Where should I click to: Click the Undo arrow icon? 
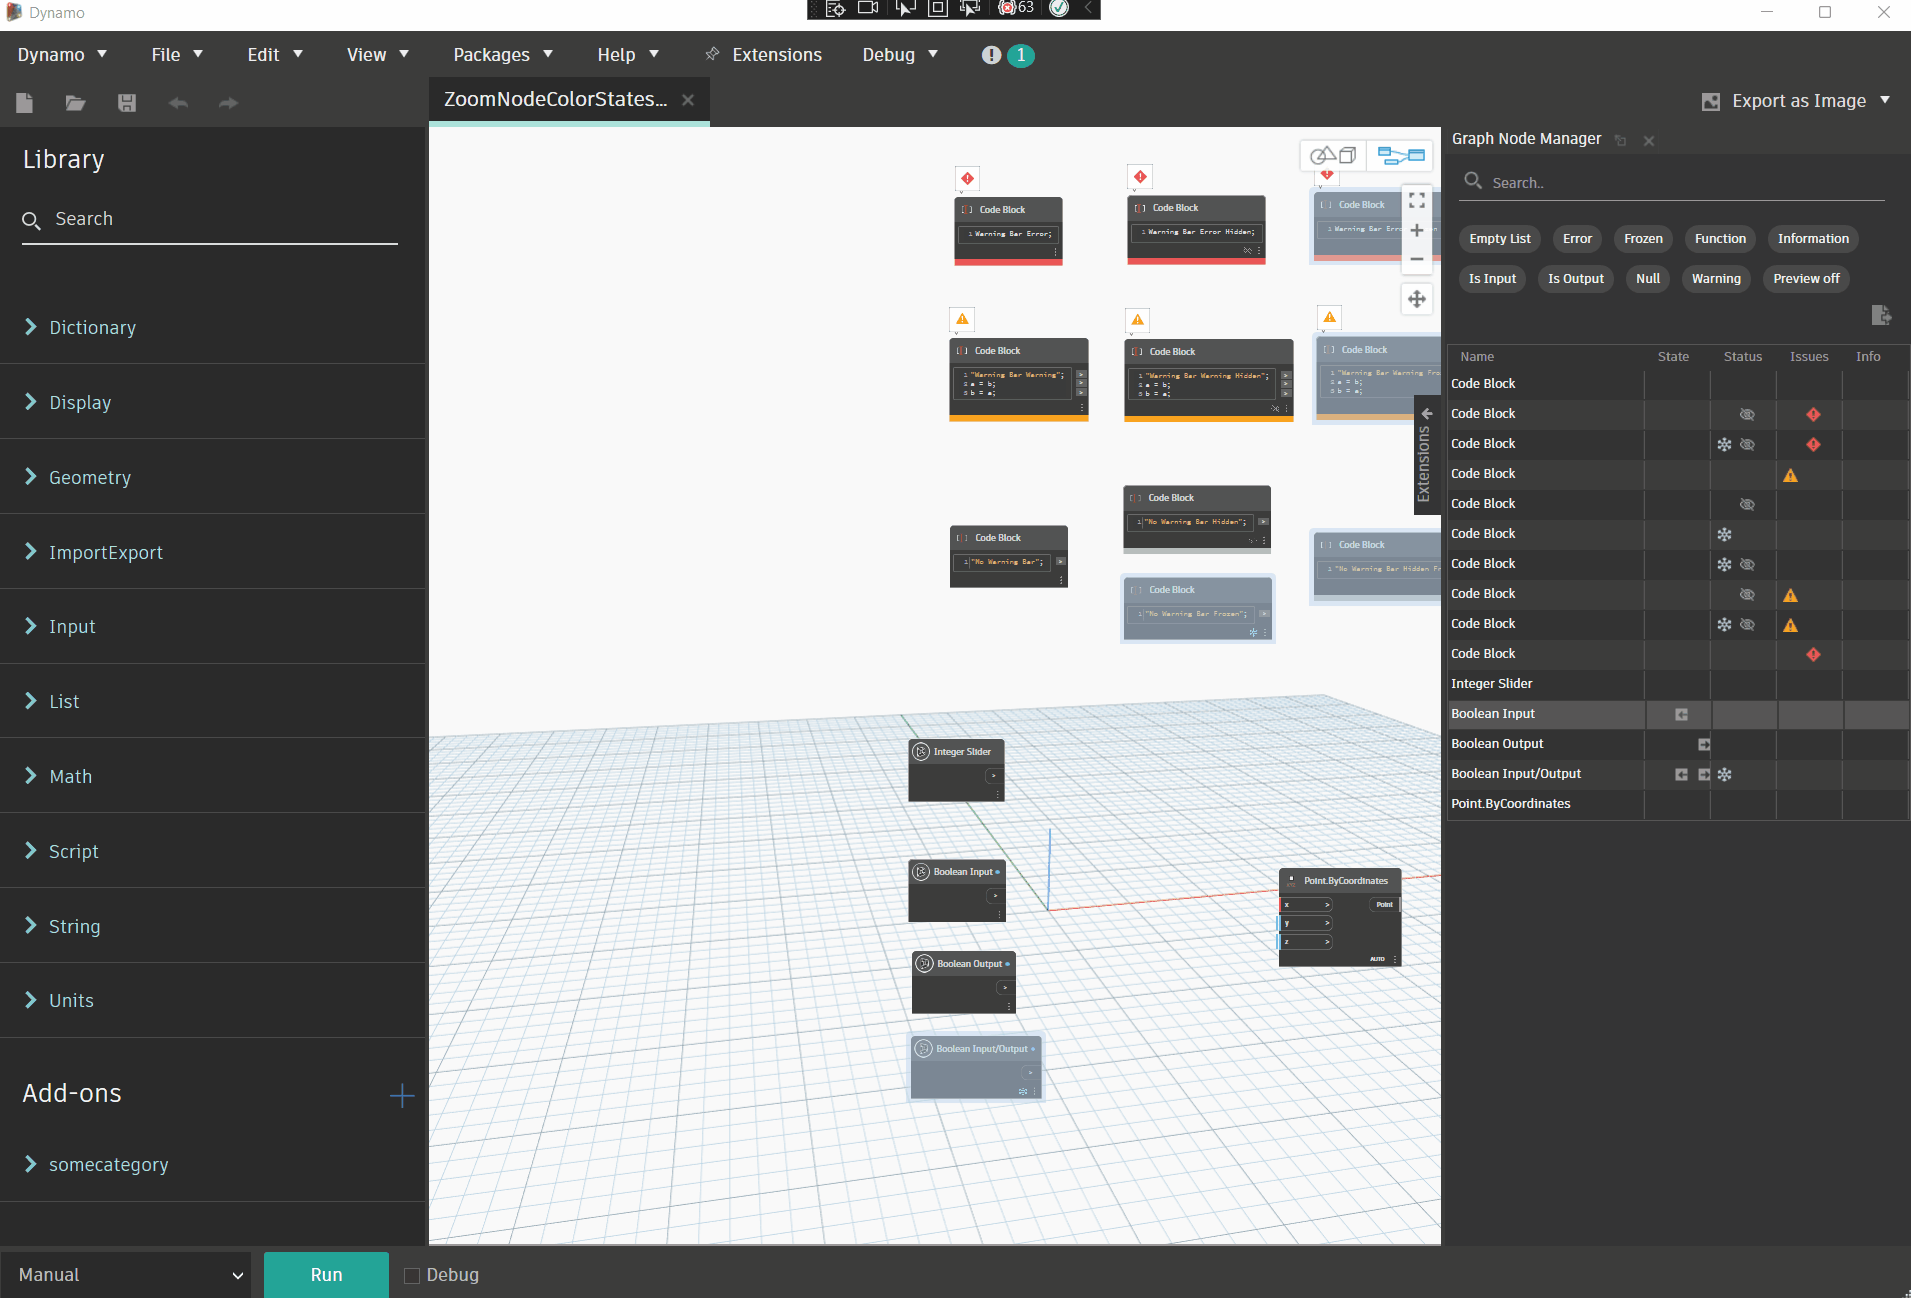(178, 103)
